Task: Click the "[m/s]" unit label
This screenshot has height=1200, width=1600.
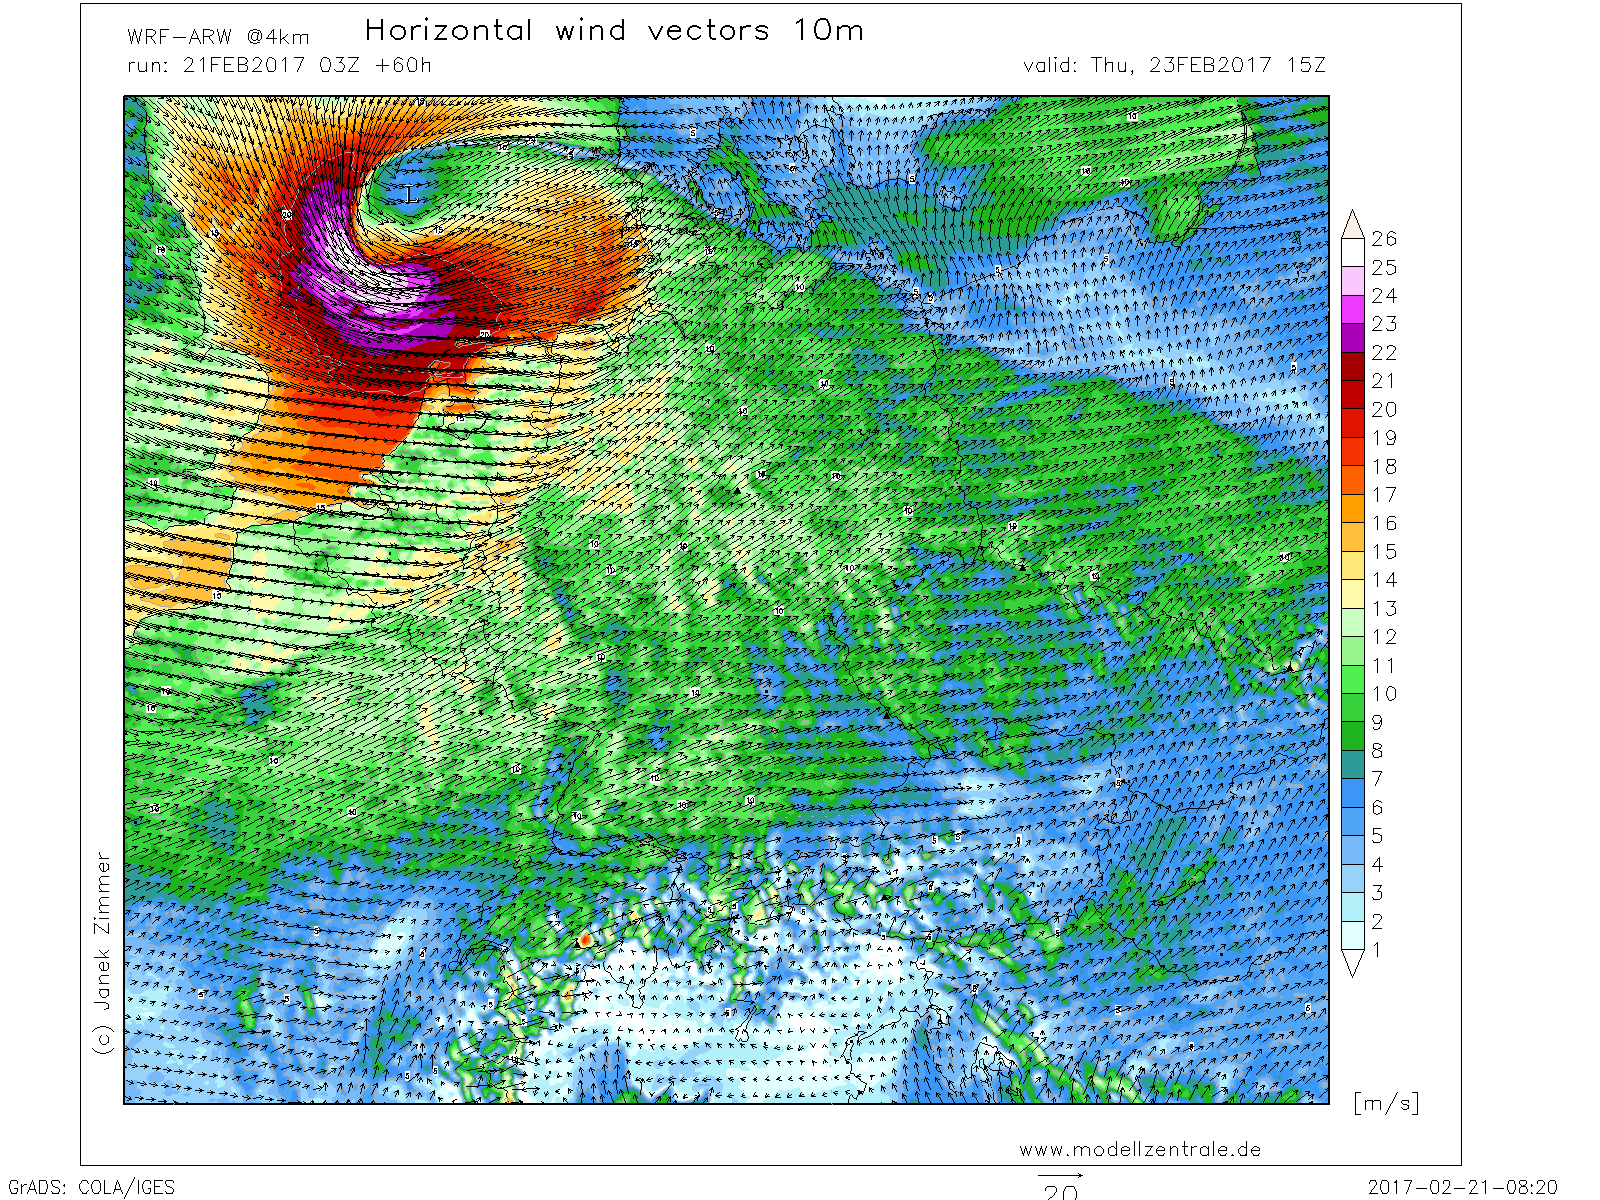Action: tap(1386, 1103)
